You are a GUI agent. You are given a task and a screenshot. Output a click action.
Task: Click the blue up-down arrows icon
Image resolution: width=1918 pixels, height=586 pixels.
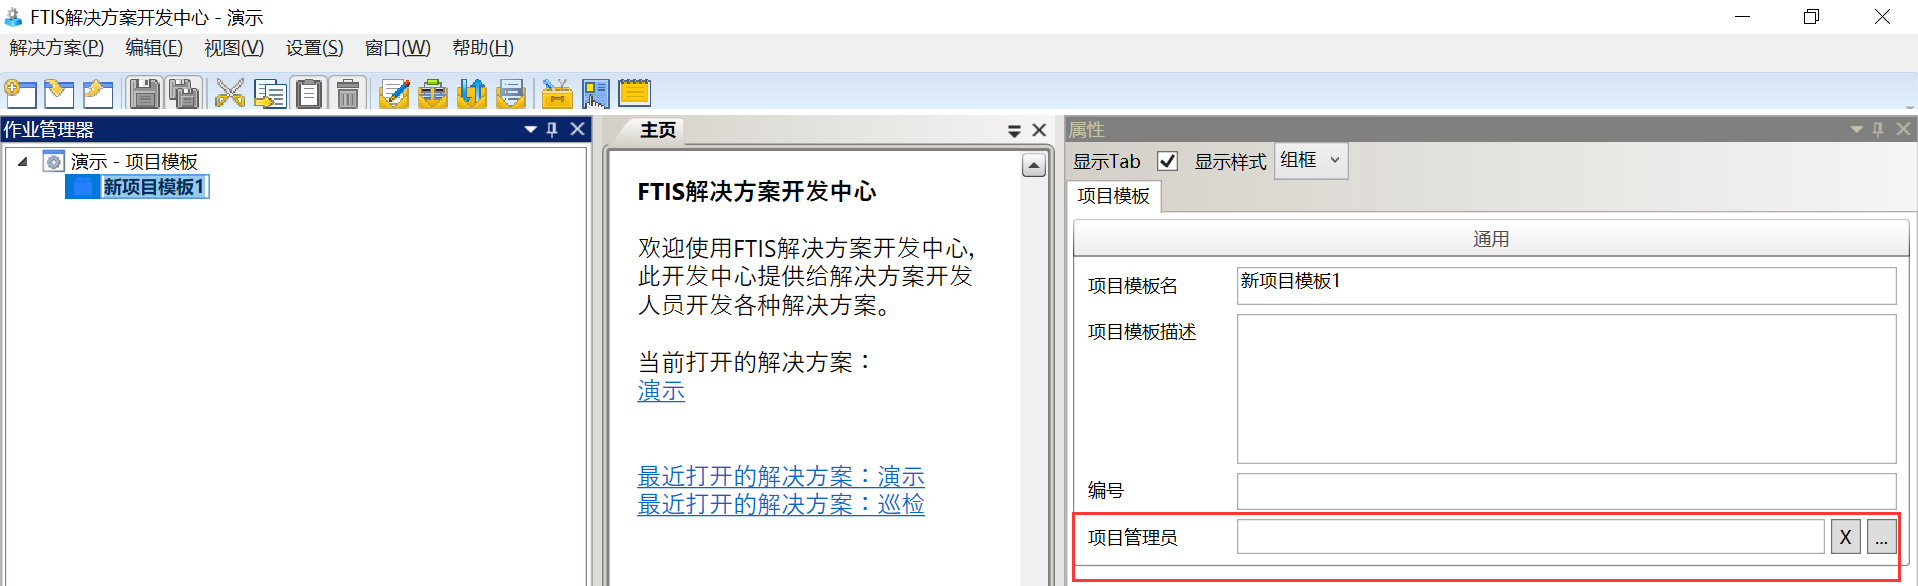[x=472, y=94]
